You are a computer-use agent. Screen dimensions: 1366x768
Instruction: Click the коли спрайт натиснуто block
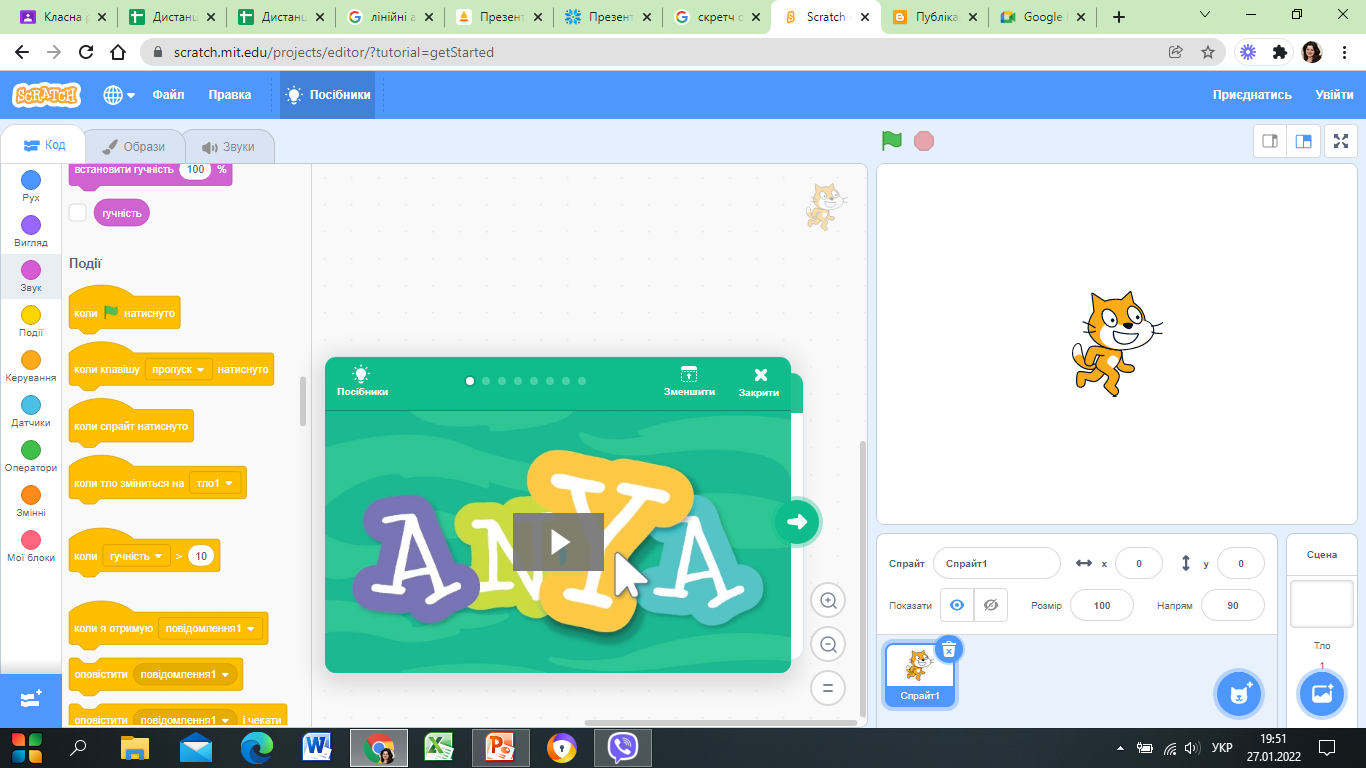click(x=131, y=426)
